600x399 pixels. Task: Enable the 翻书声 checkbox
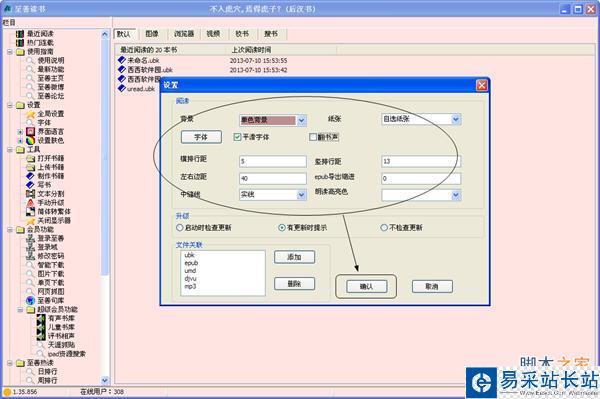(x=313, y=137)
